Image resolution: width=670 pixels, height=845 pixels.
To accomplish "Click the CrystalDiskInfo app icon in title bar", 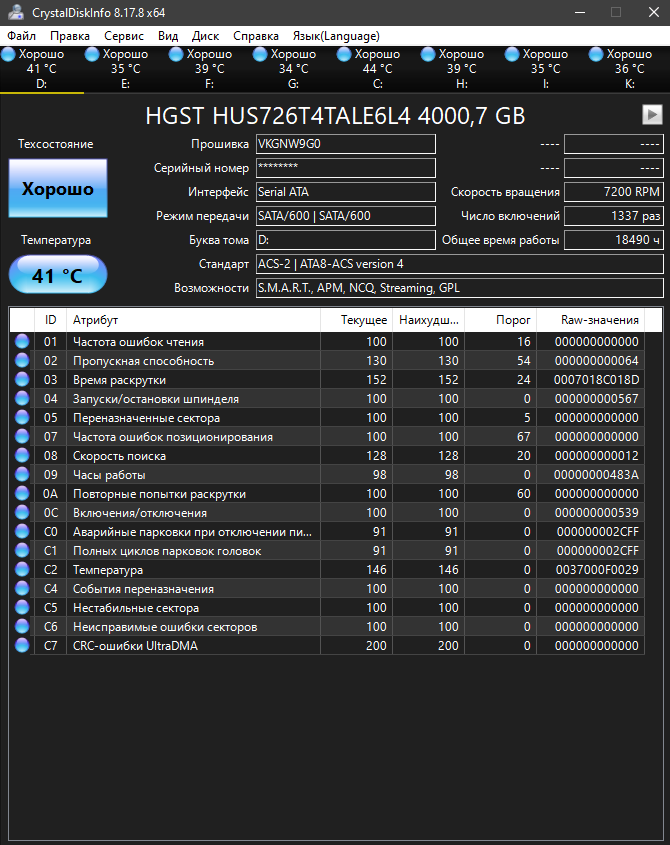I will [x=16, y=12].
